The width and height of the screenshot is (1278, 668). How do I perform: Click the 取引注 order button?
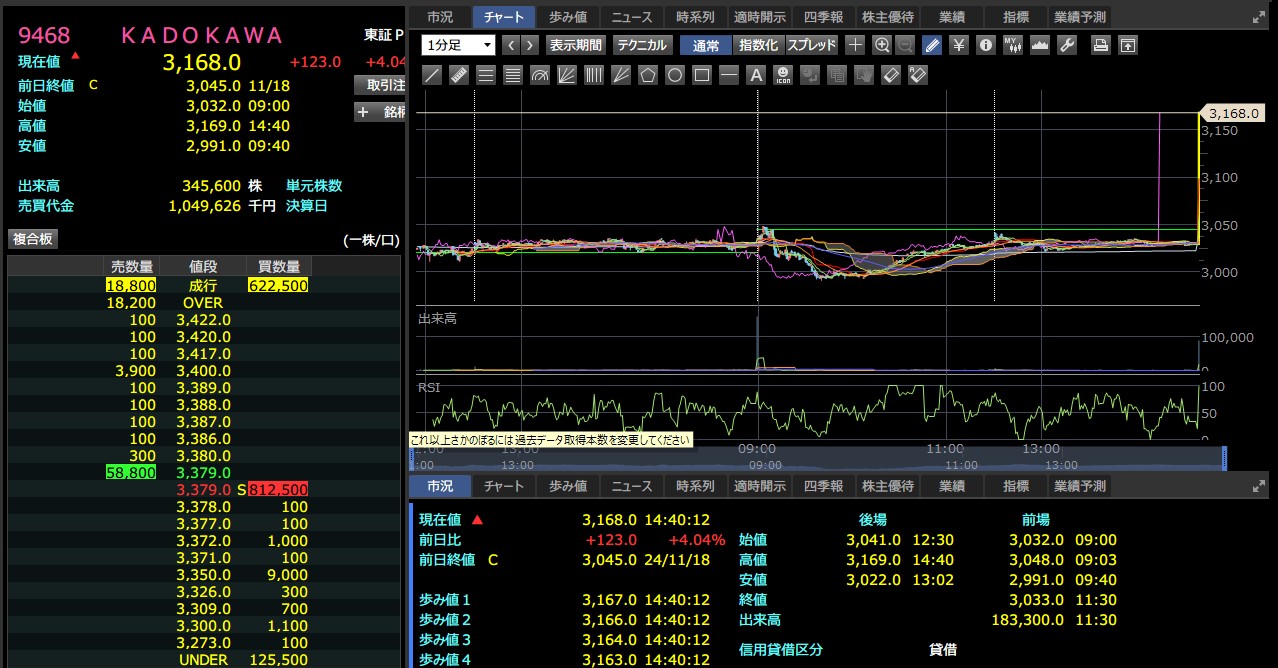coord(379,85)
